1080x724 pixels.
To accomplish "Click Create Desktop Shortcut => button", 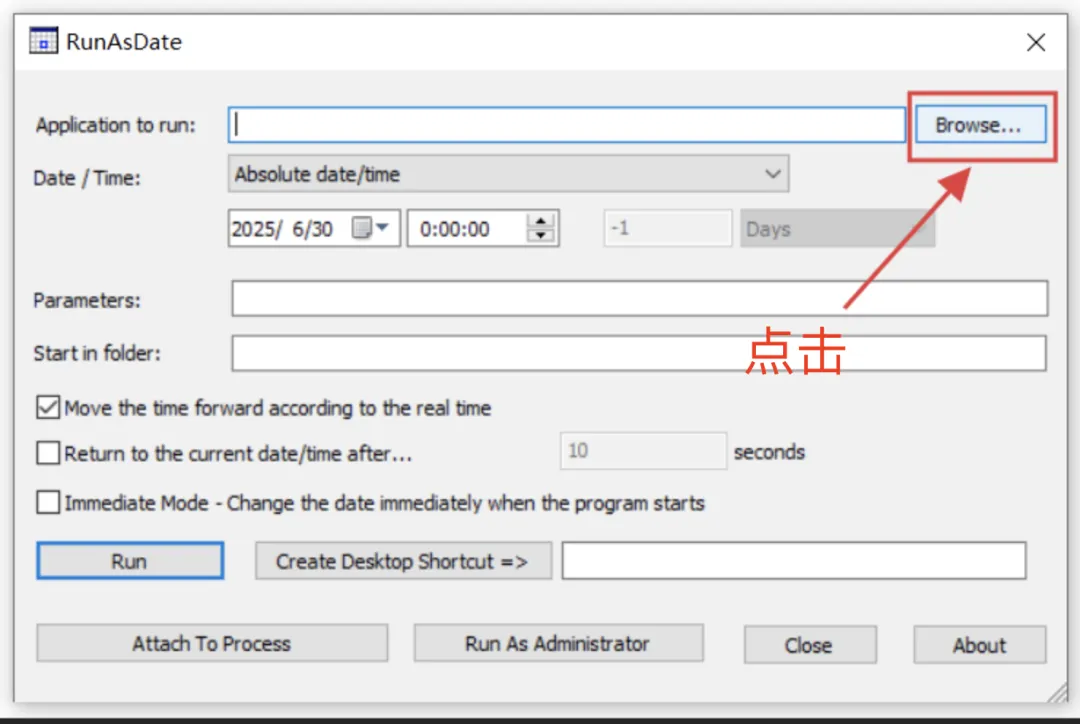I will tap(403, 561).
